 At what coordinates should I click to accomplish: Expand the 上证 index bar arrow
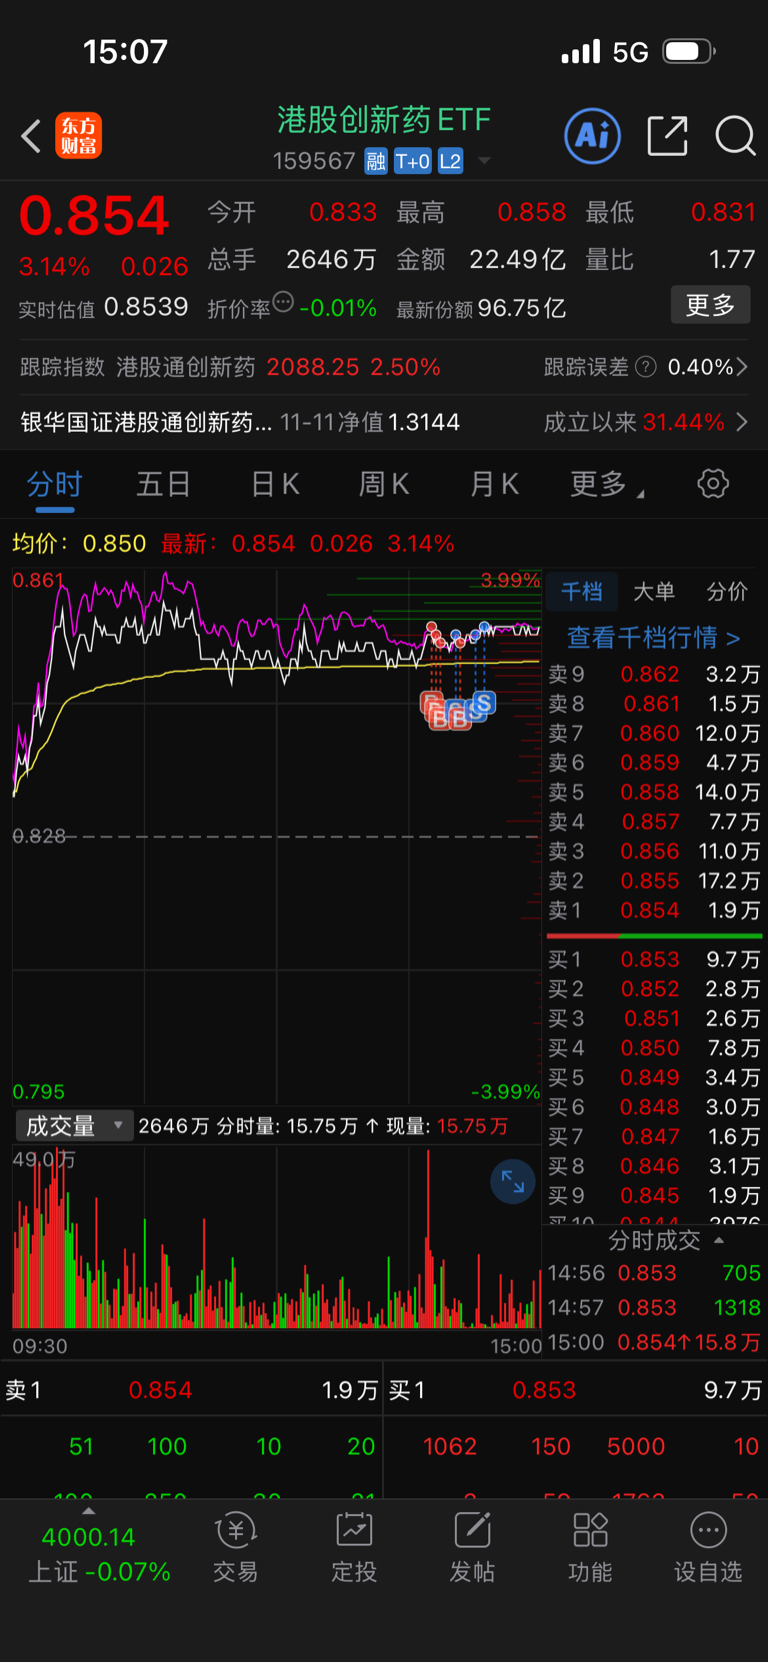[88, 1511]
